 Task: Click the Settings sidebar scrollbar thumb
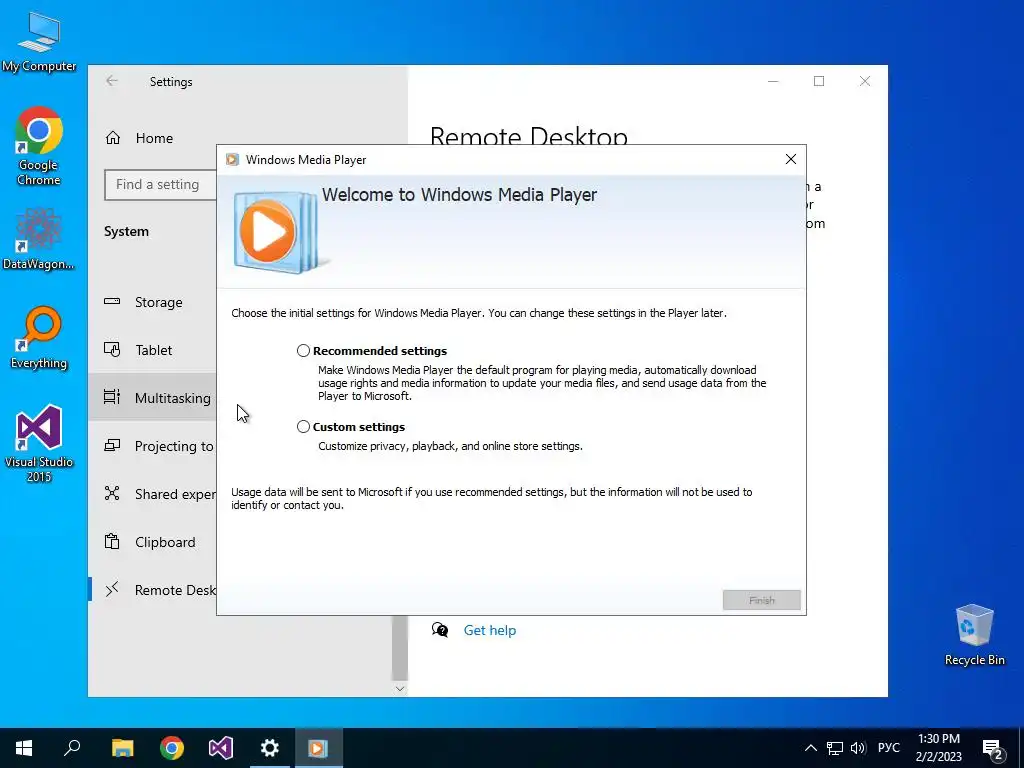point(400,648)
